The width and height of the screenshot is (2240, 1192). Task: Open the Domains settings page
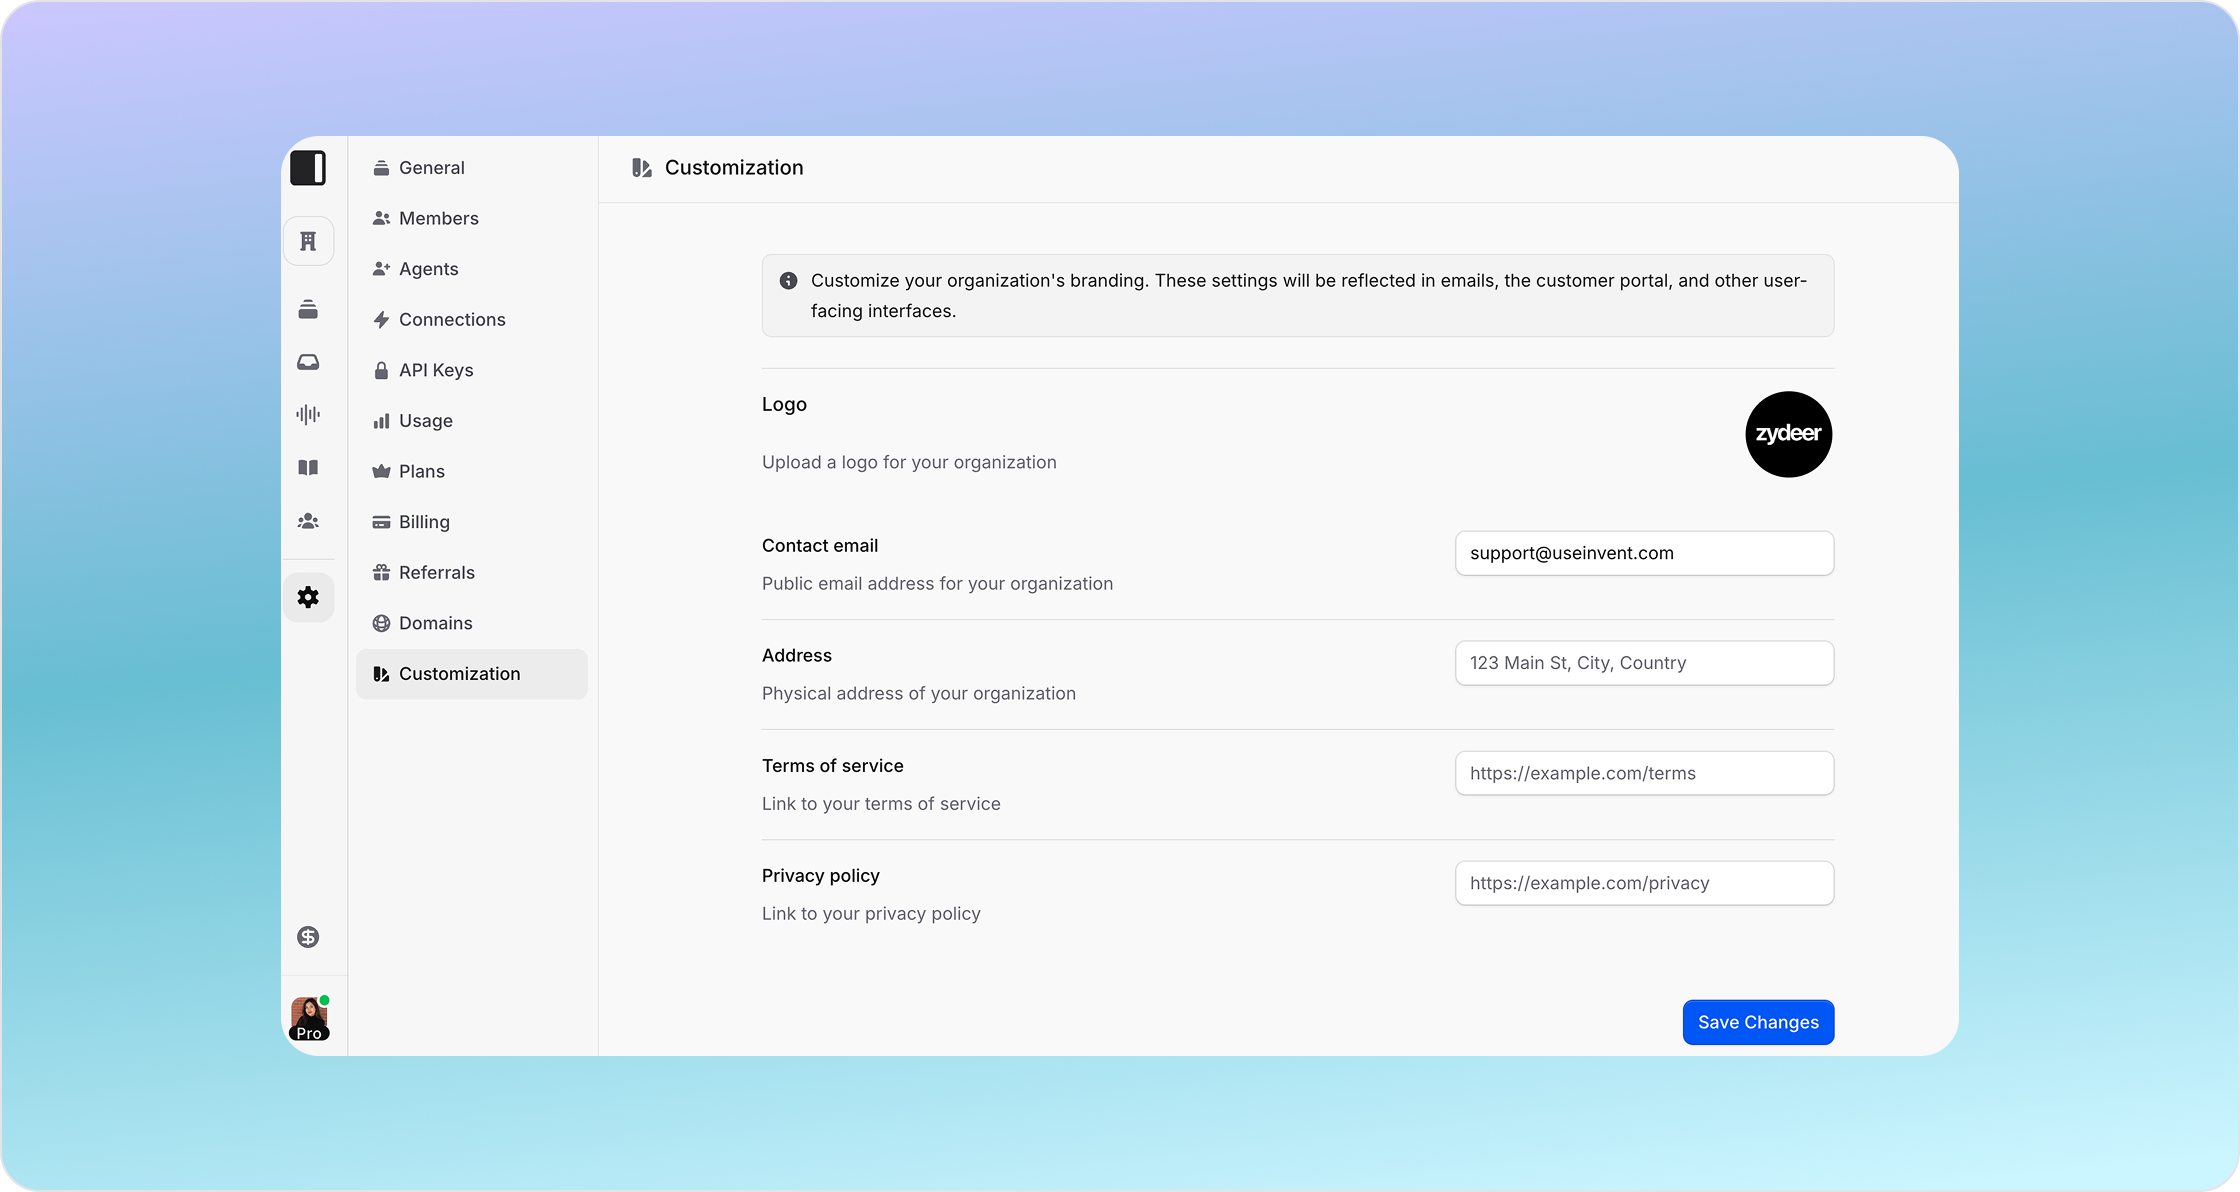(435, 623)
